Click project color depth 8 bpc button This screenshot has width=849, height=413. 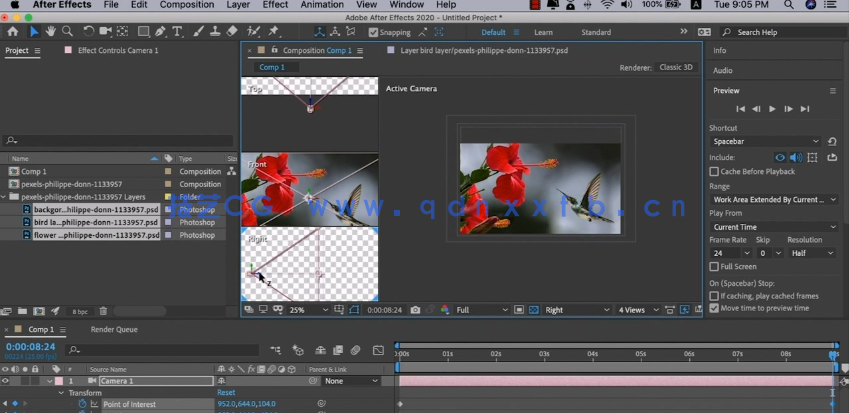(80, 312)
